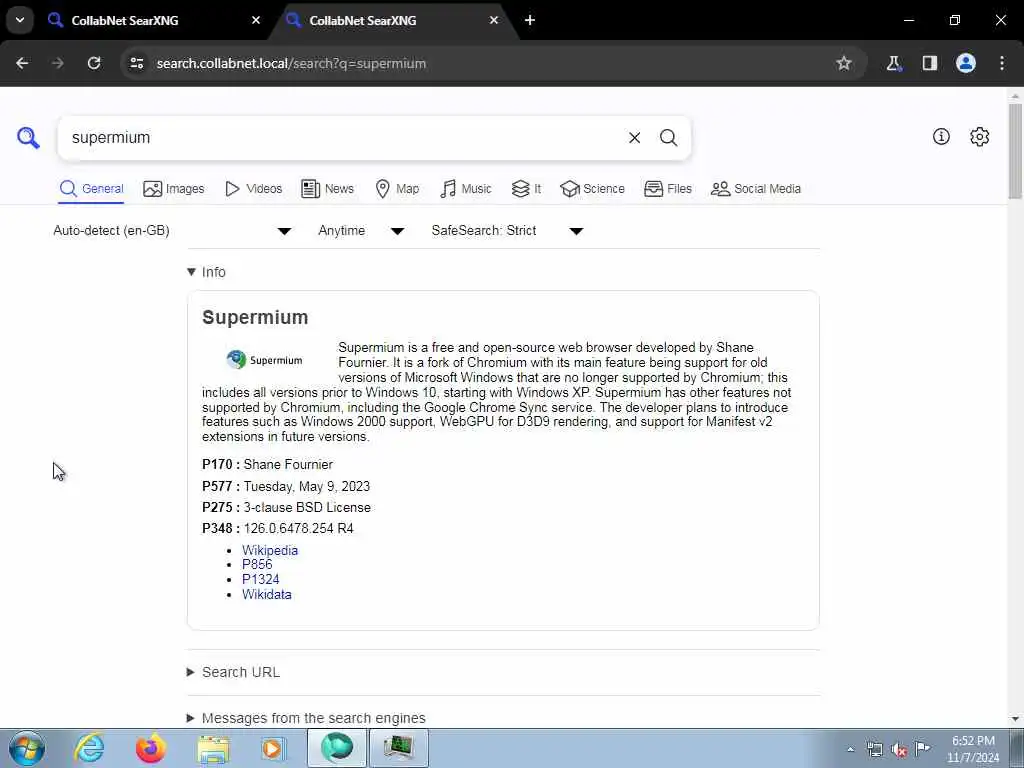
Task: Close the active CollabNet SearXNG tab
Action: click(494, 20)
